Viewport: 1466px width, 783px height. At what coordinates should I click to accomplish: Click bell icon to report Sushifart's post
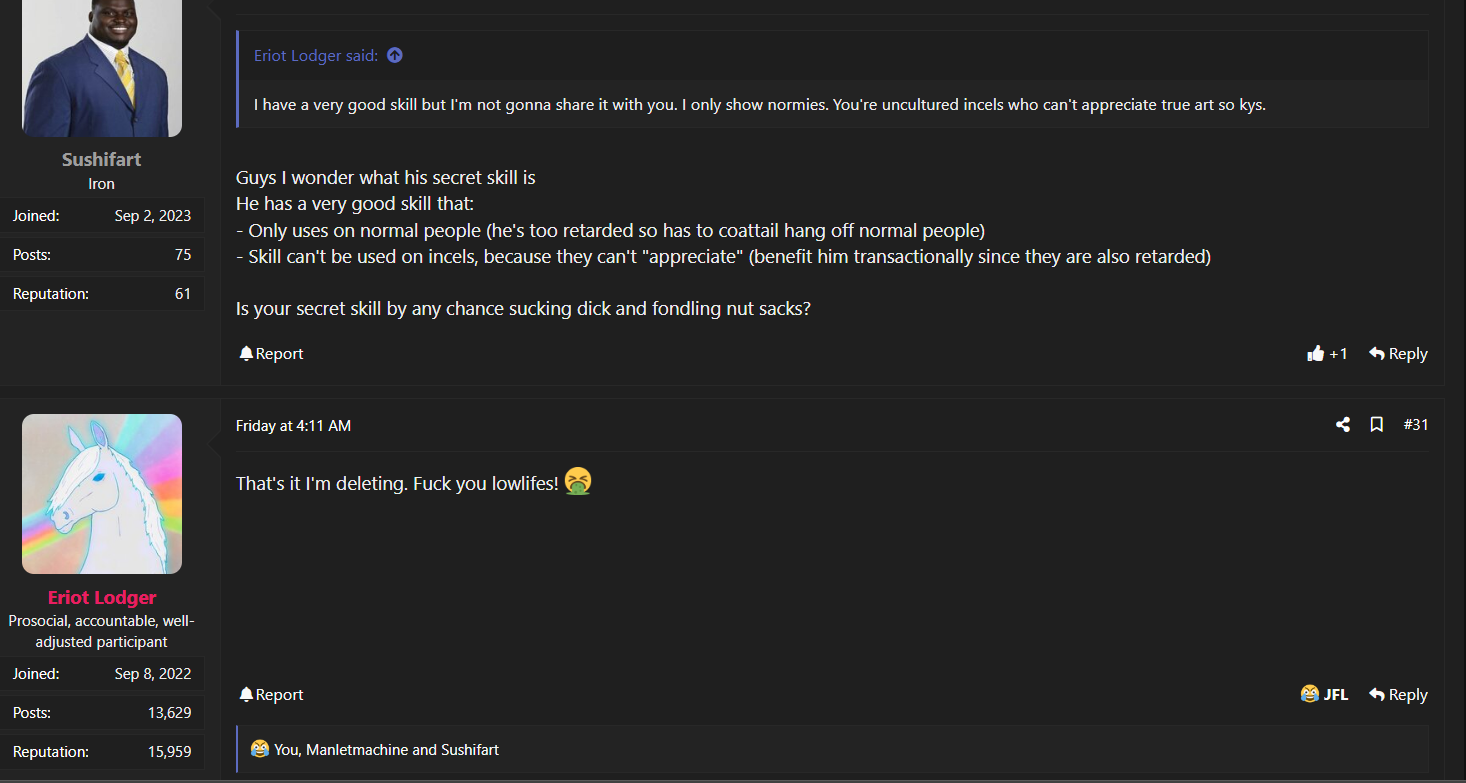[x=246, y=354]
